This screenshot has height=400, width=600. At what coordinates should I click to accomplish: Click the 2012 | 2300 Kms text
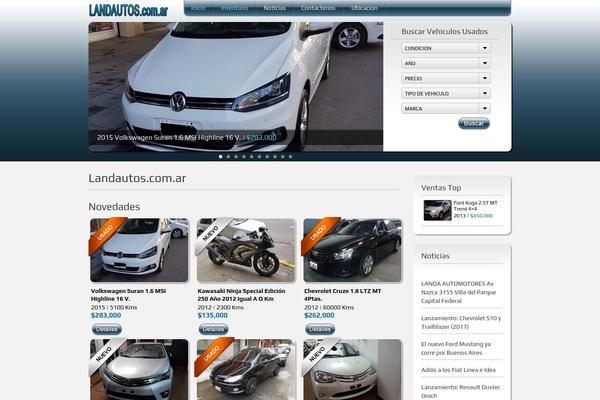[220, 307]
